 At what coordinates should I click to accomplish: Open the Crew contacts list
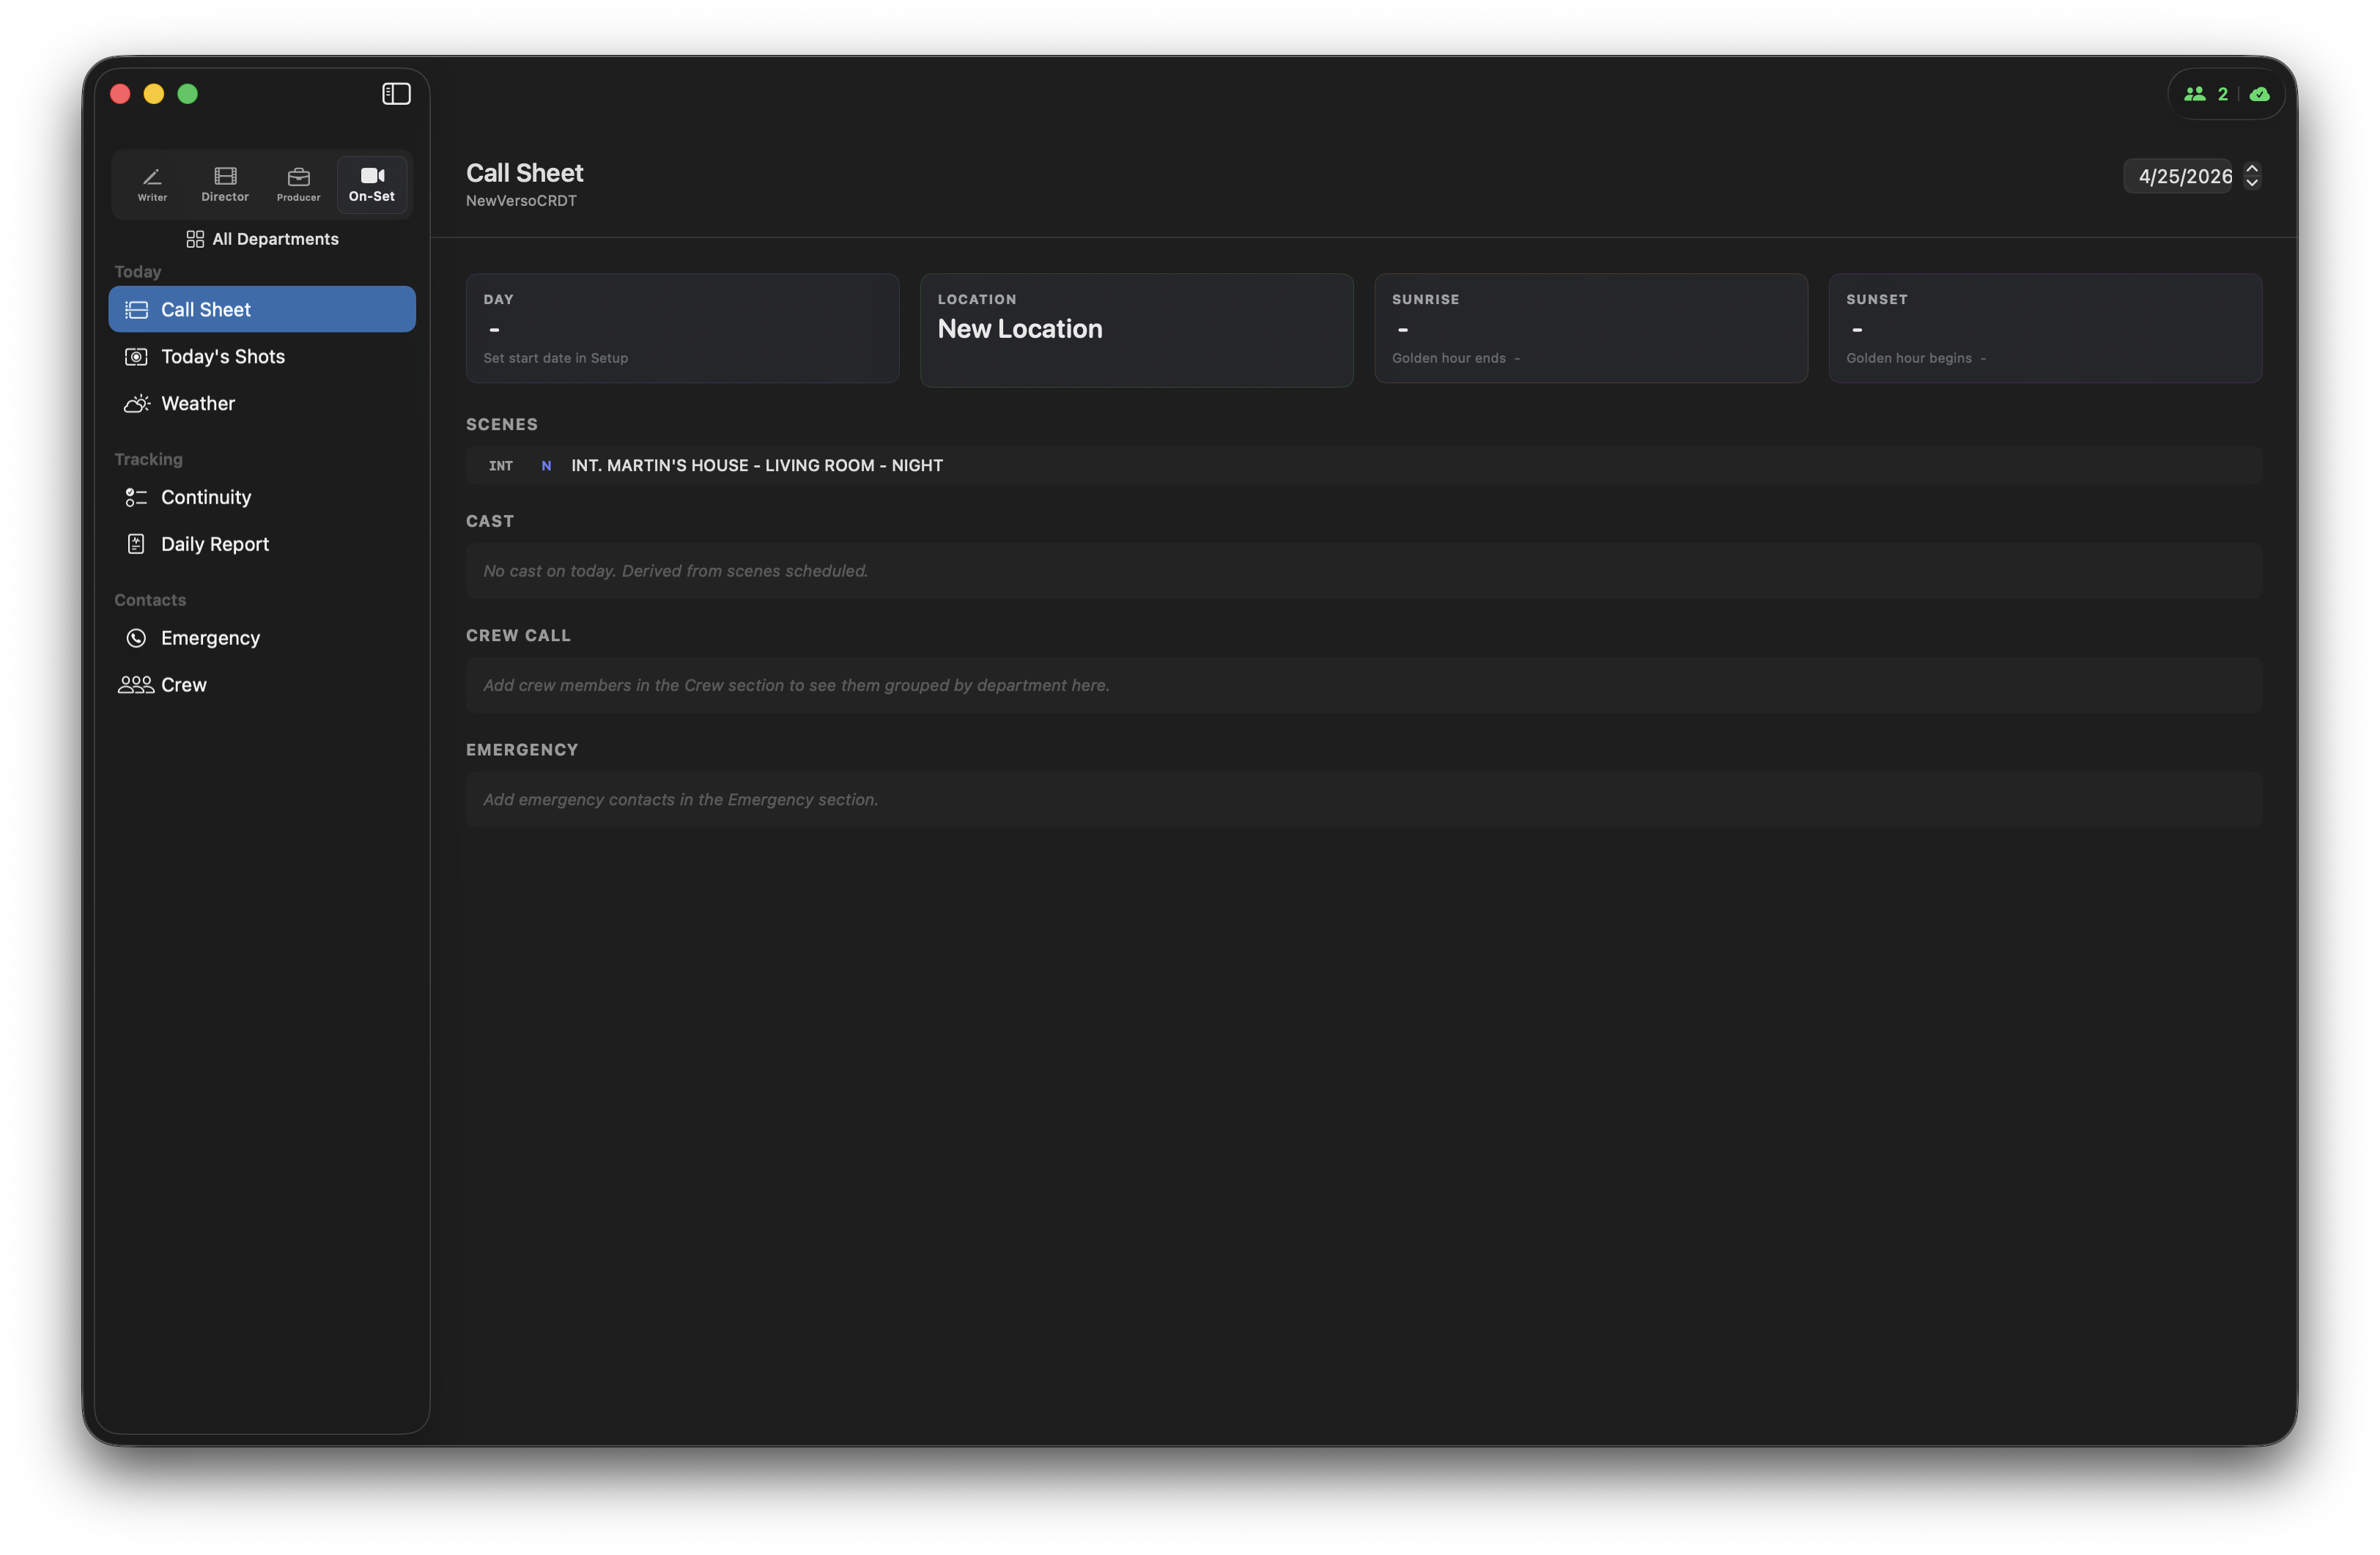click(183, 686)
